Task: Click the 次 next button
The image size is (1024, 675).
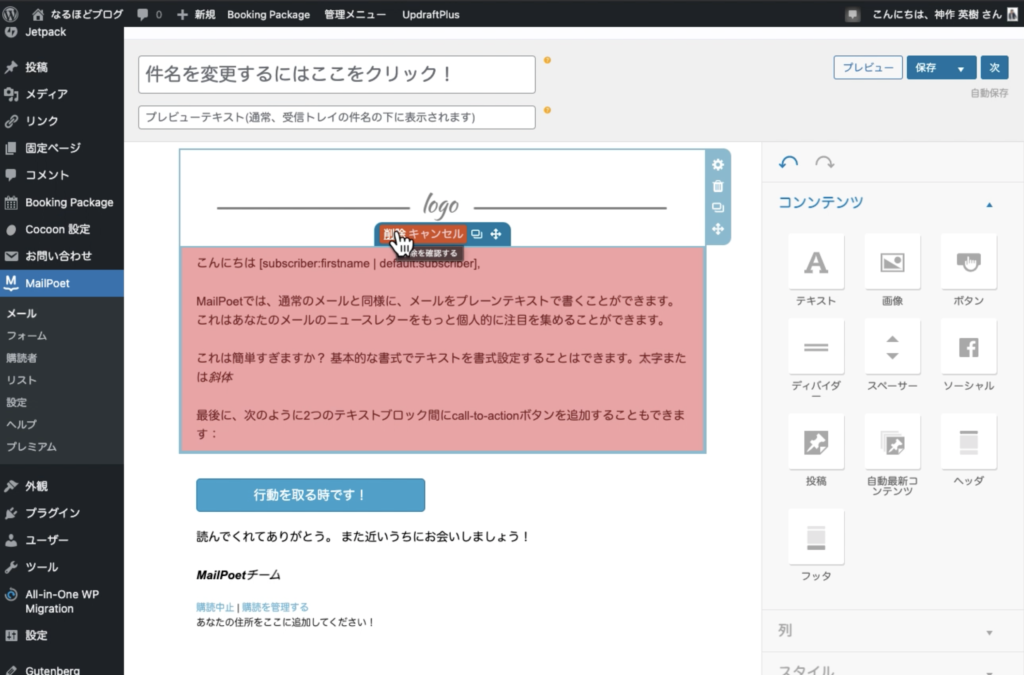Action: [995, 67]
